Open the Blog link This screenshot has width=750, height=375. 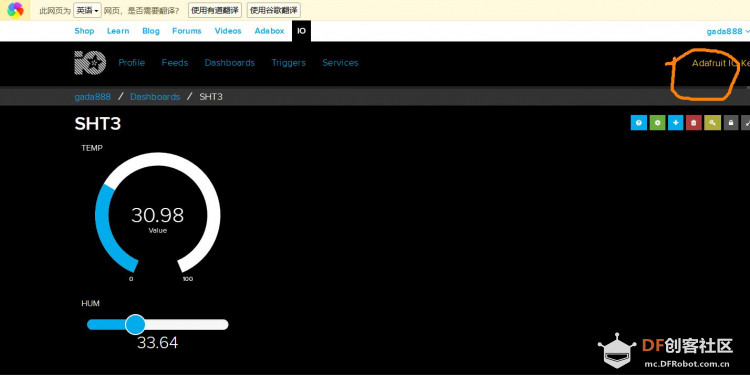pyautogui.click(x=151, y=31)
